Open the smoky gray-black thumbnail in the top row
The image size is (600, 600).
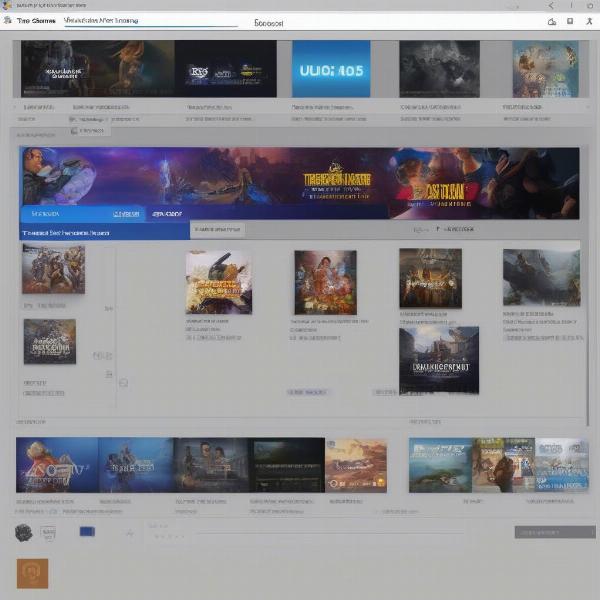click(x=439, y=69)
